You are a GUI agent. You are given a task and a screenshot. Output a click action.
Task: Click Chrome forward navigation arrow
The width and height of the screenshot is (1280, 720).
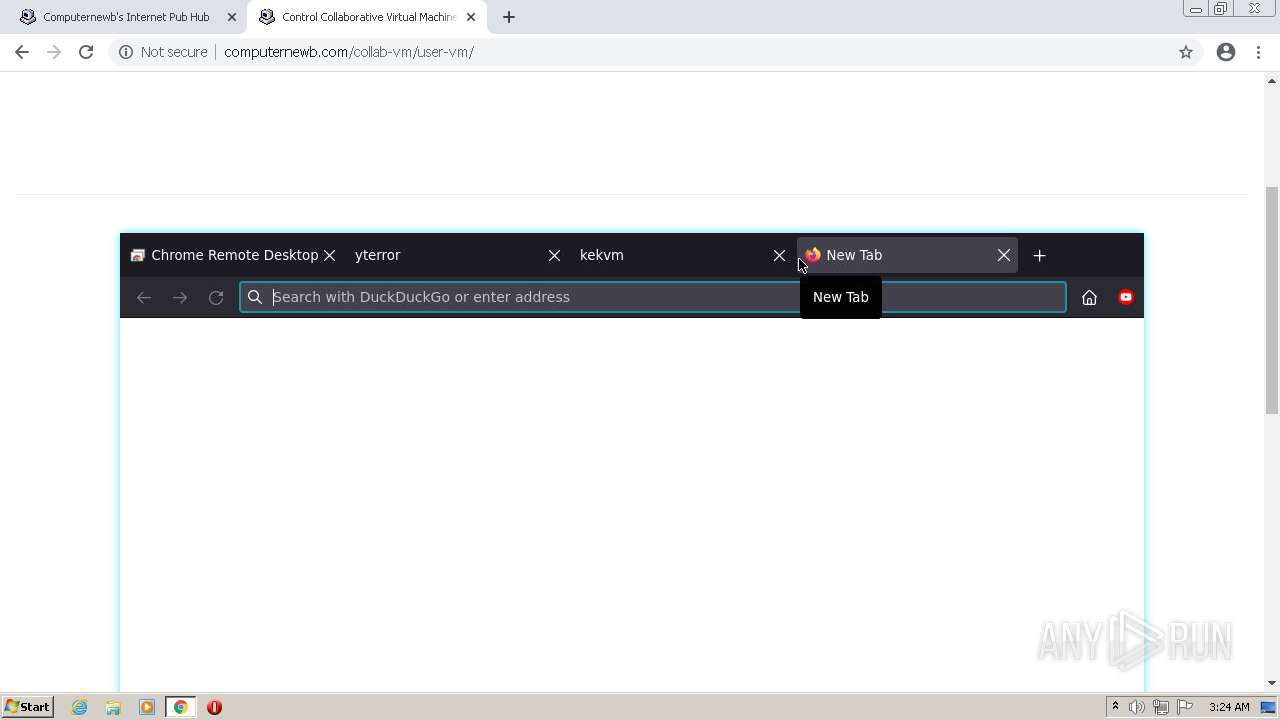point(54,52)
